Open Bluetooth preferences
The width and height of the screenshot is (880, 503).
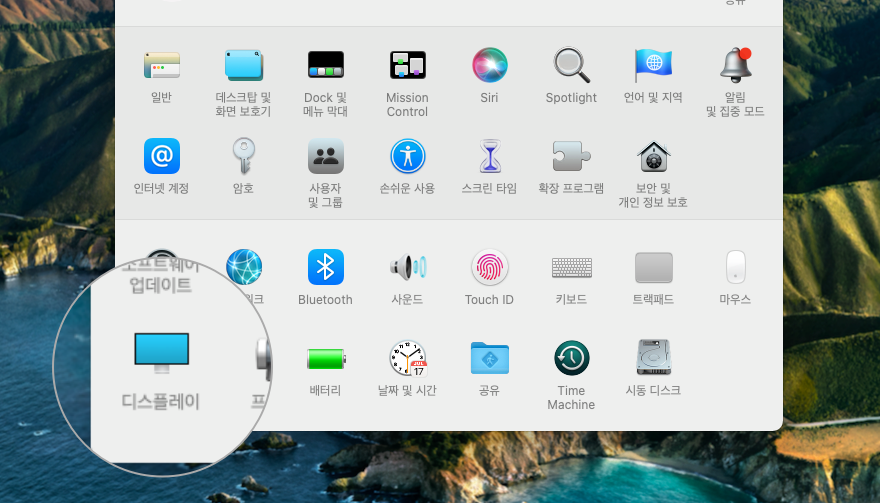tap(326, 267)
